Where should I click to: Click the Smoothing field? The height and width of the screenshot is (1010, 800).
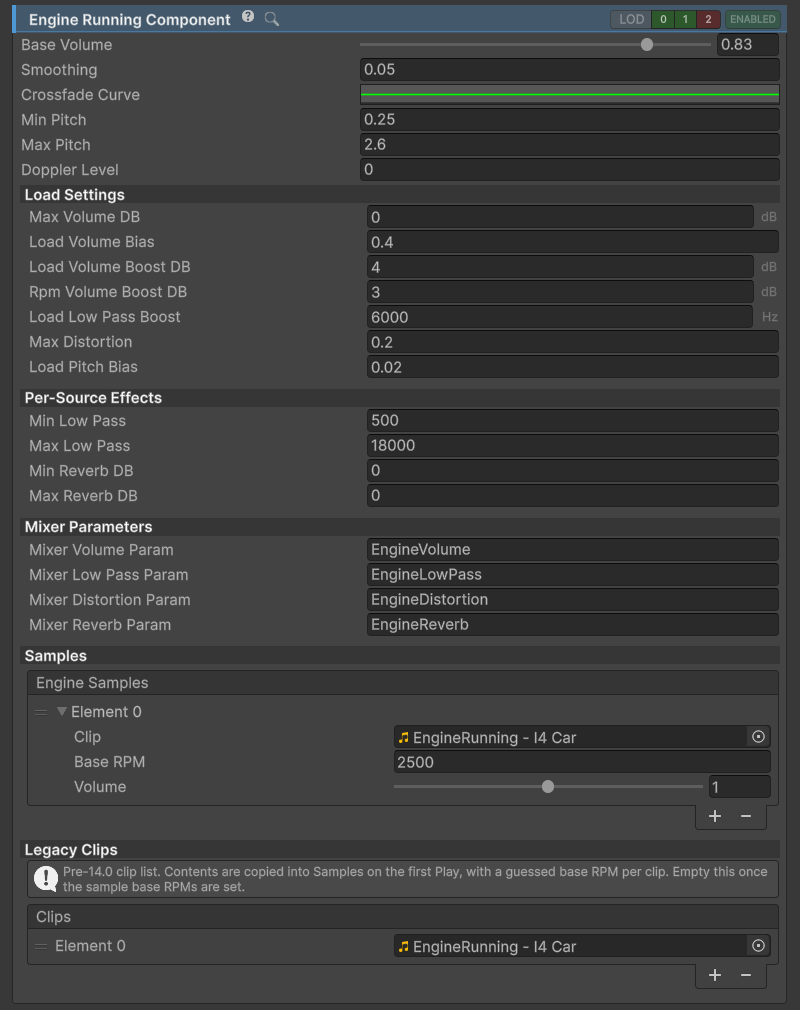point(569,70)
